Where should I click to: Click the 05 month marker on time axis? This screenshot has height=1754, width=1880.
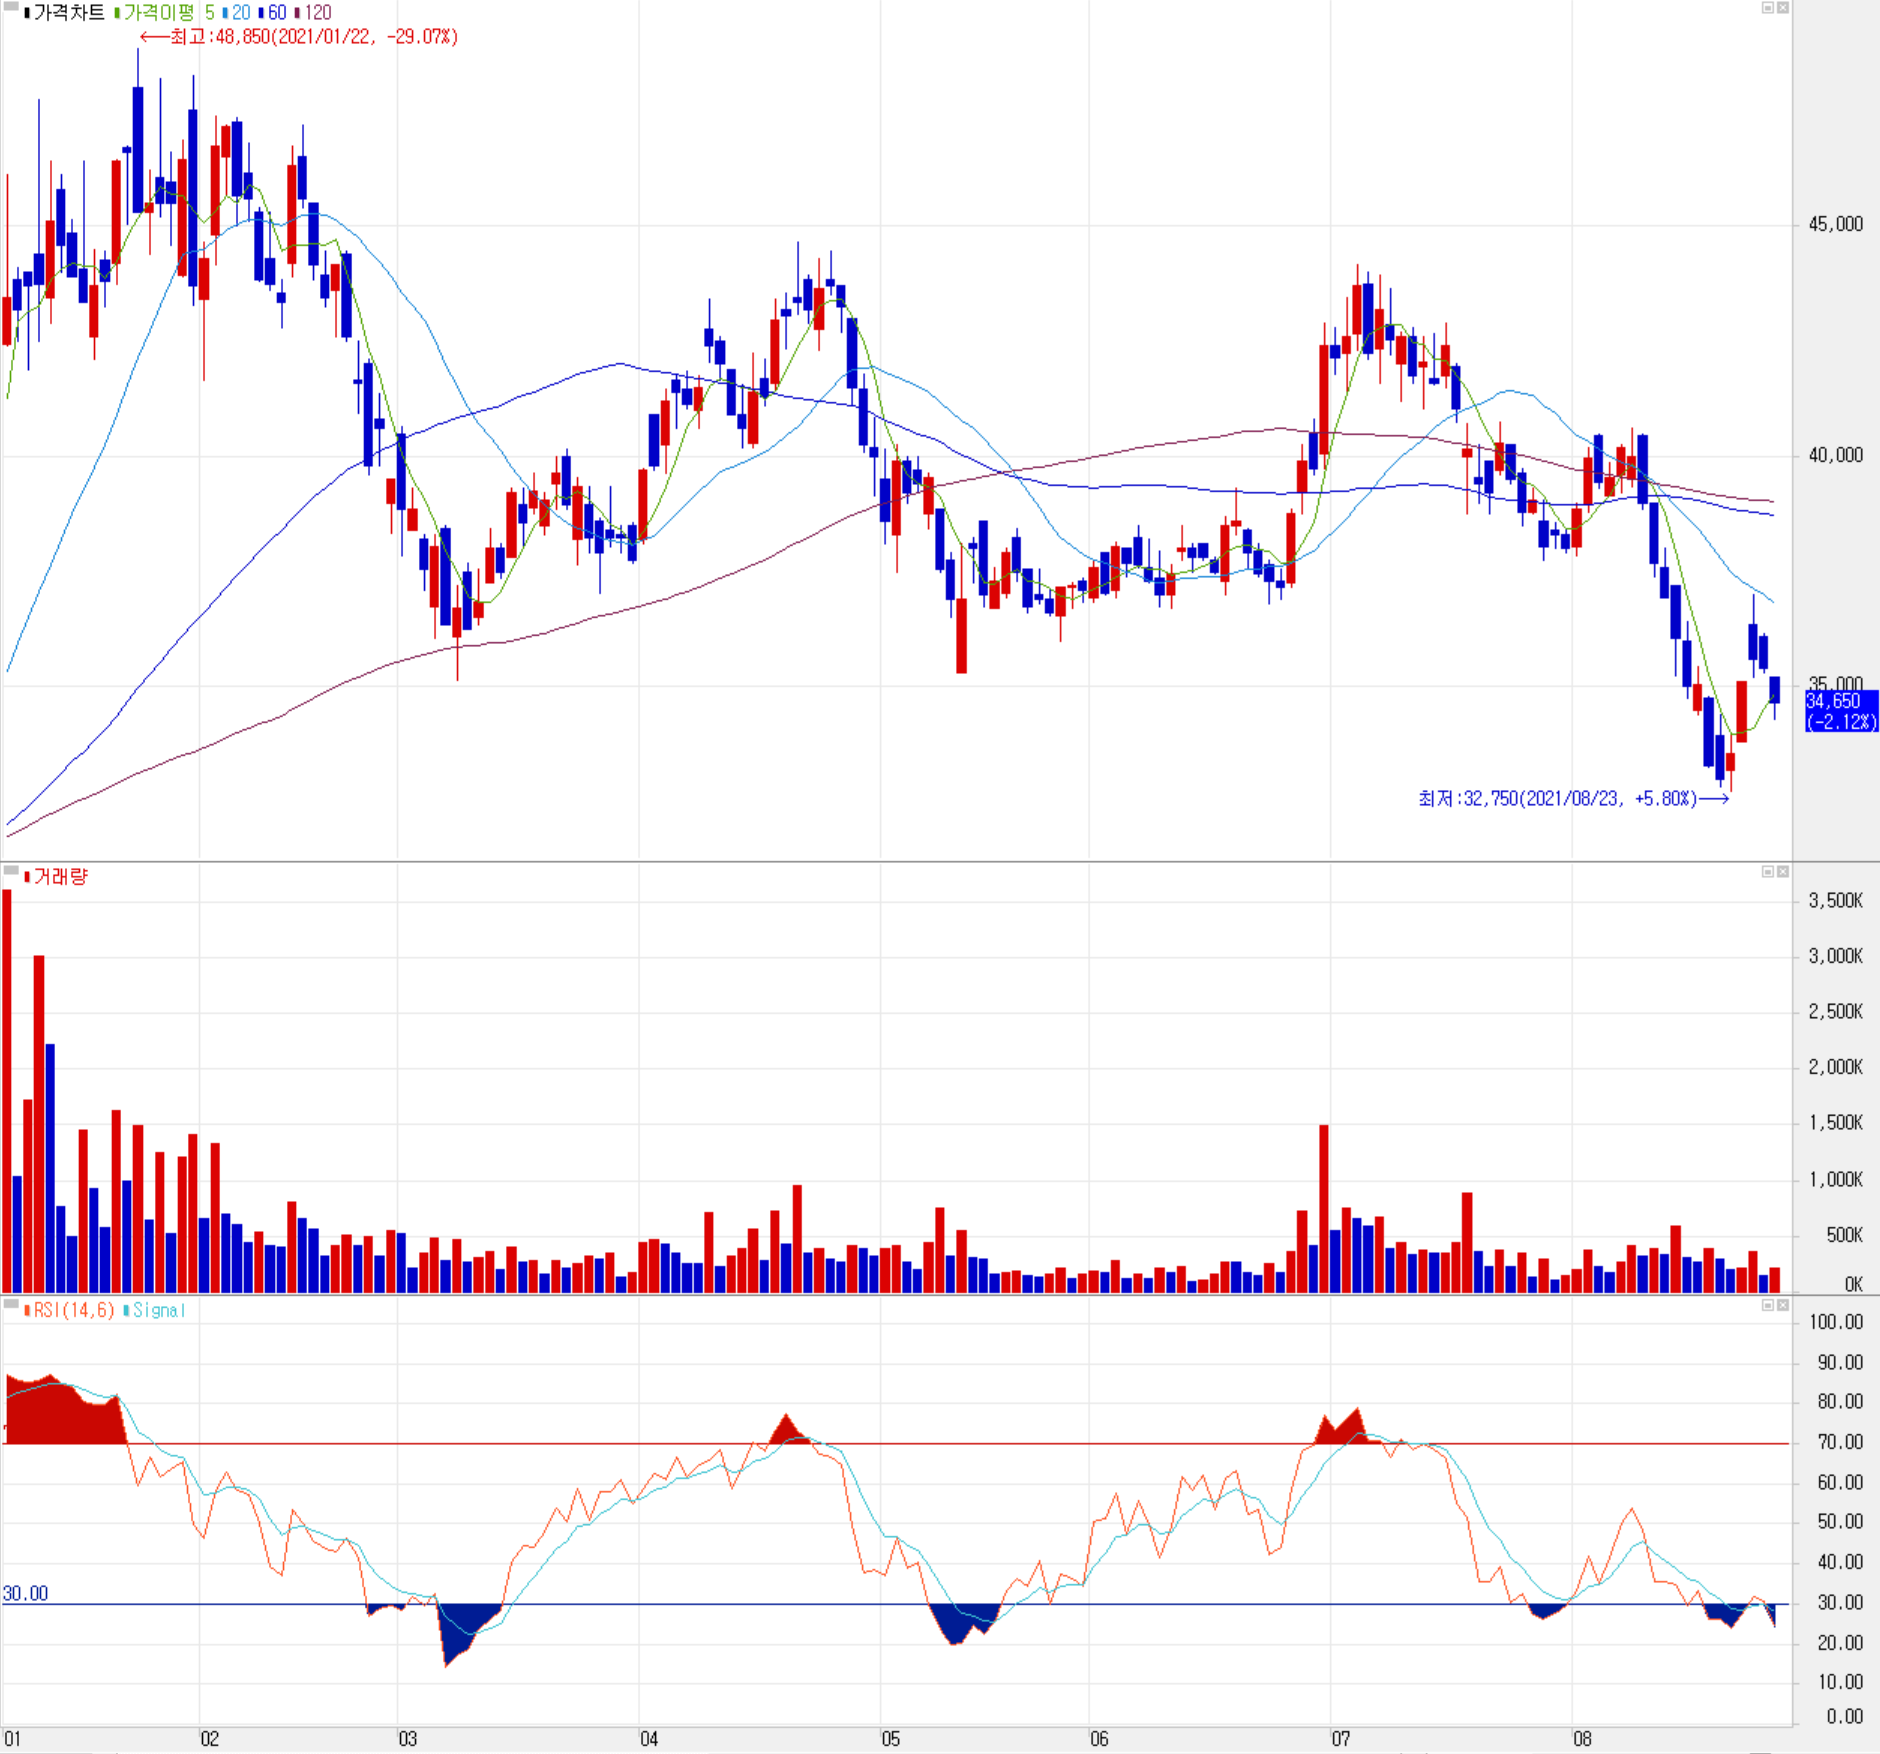coord(891,1739)
